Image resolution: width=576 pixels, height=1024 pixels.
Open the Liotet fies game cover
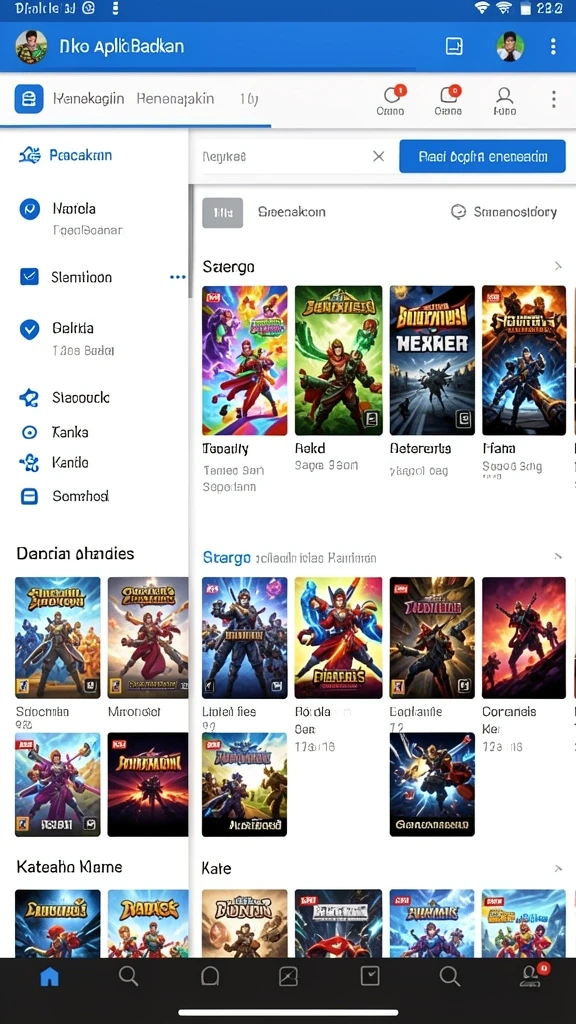tap(245, 638)
